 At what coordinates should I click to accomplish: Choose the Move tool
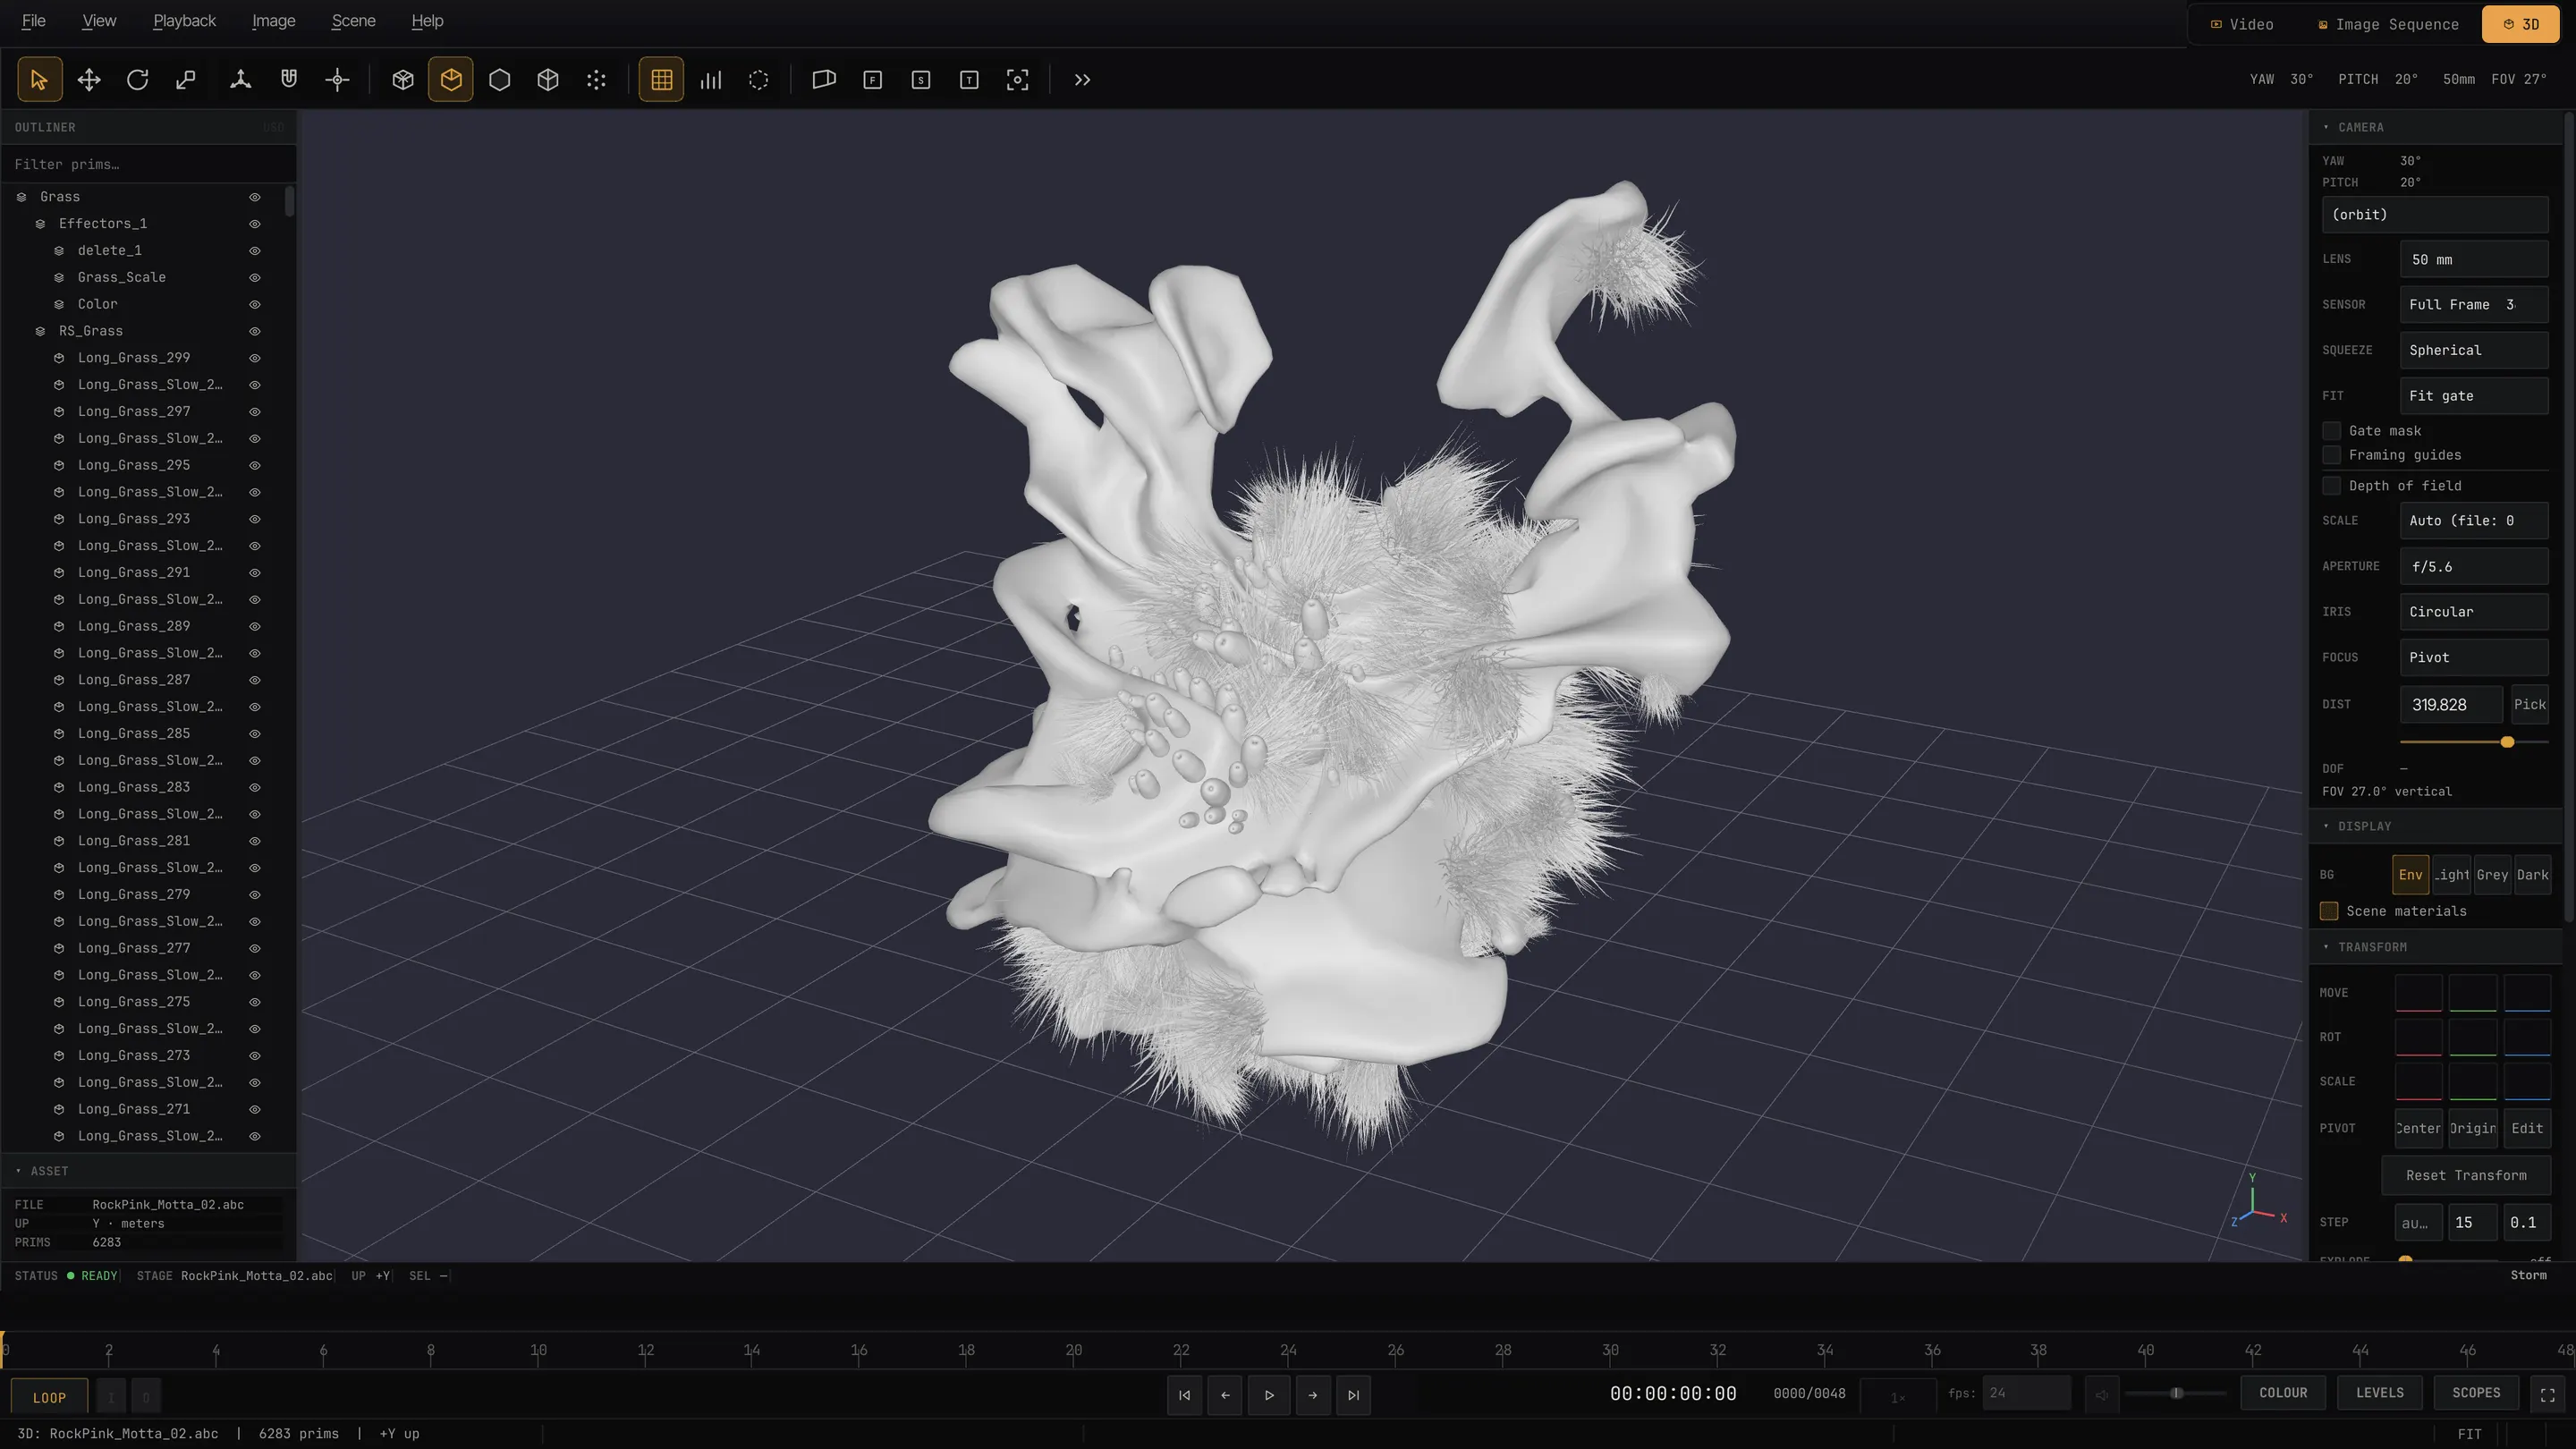[89, 80]
